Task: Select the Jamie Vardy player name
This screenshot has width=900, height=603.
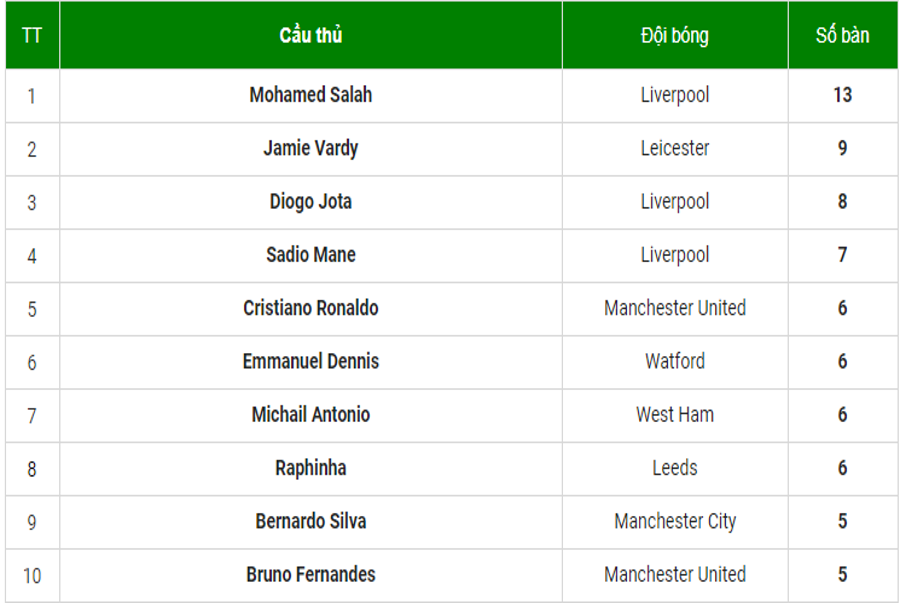Action: coord(311,149)
